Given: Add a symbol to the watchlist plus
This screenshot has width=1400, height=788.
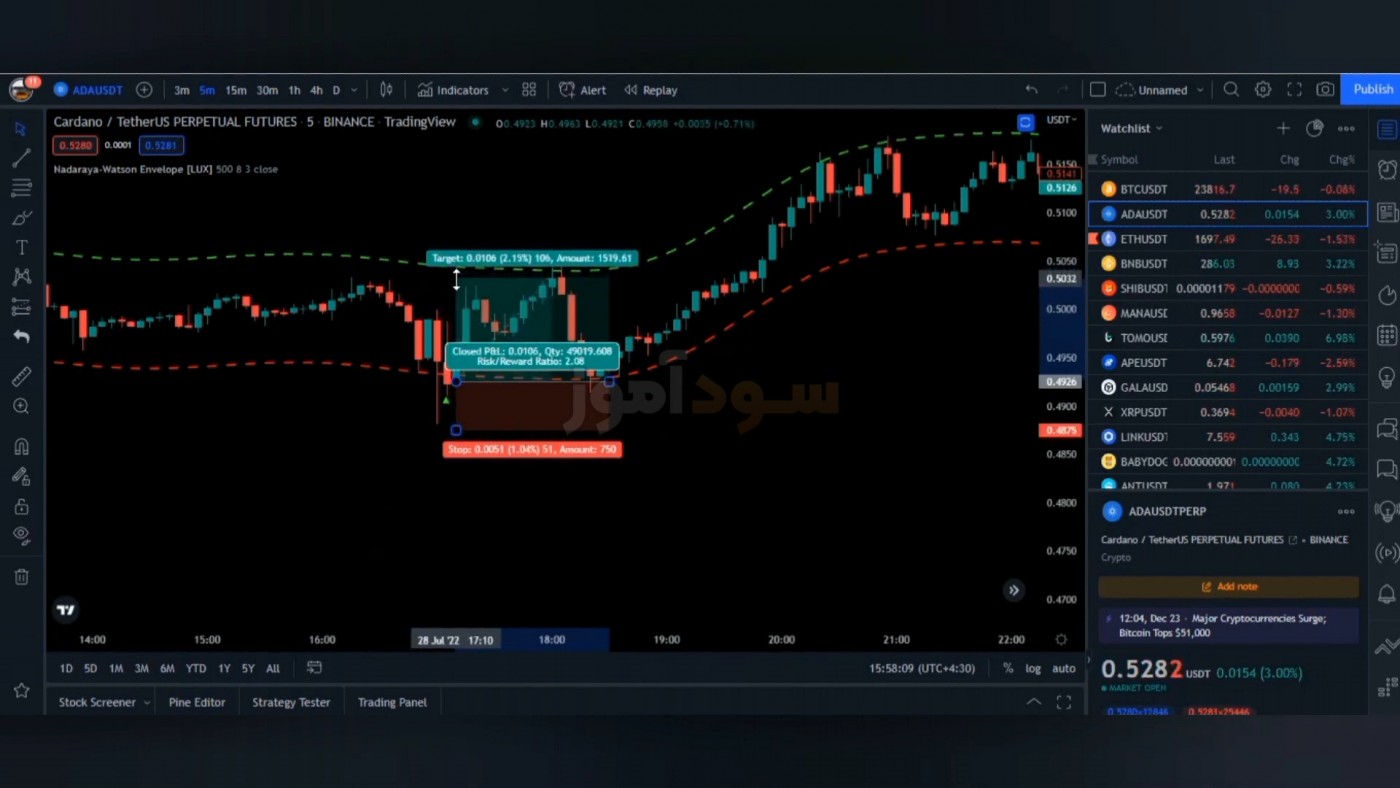Looking at the screenshot, I should [x=1283, y=128].
